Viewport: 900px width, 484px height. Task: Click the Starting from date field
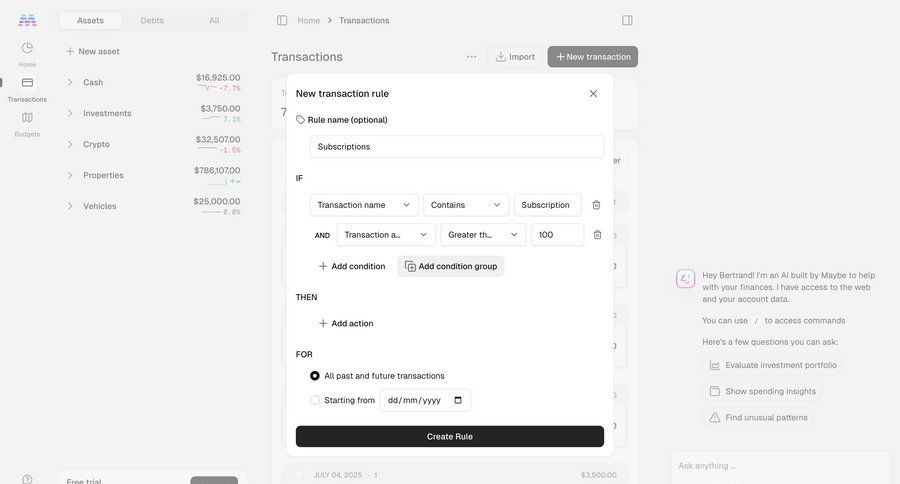(425, 400)
